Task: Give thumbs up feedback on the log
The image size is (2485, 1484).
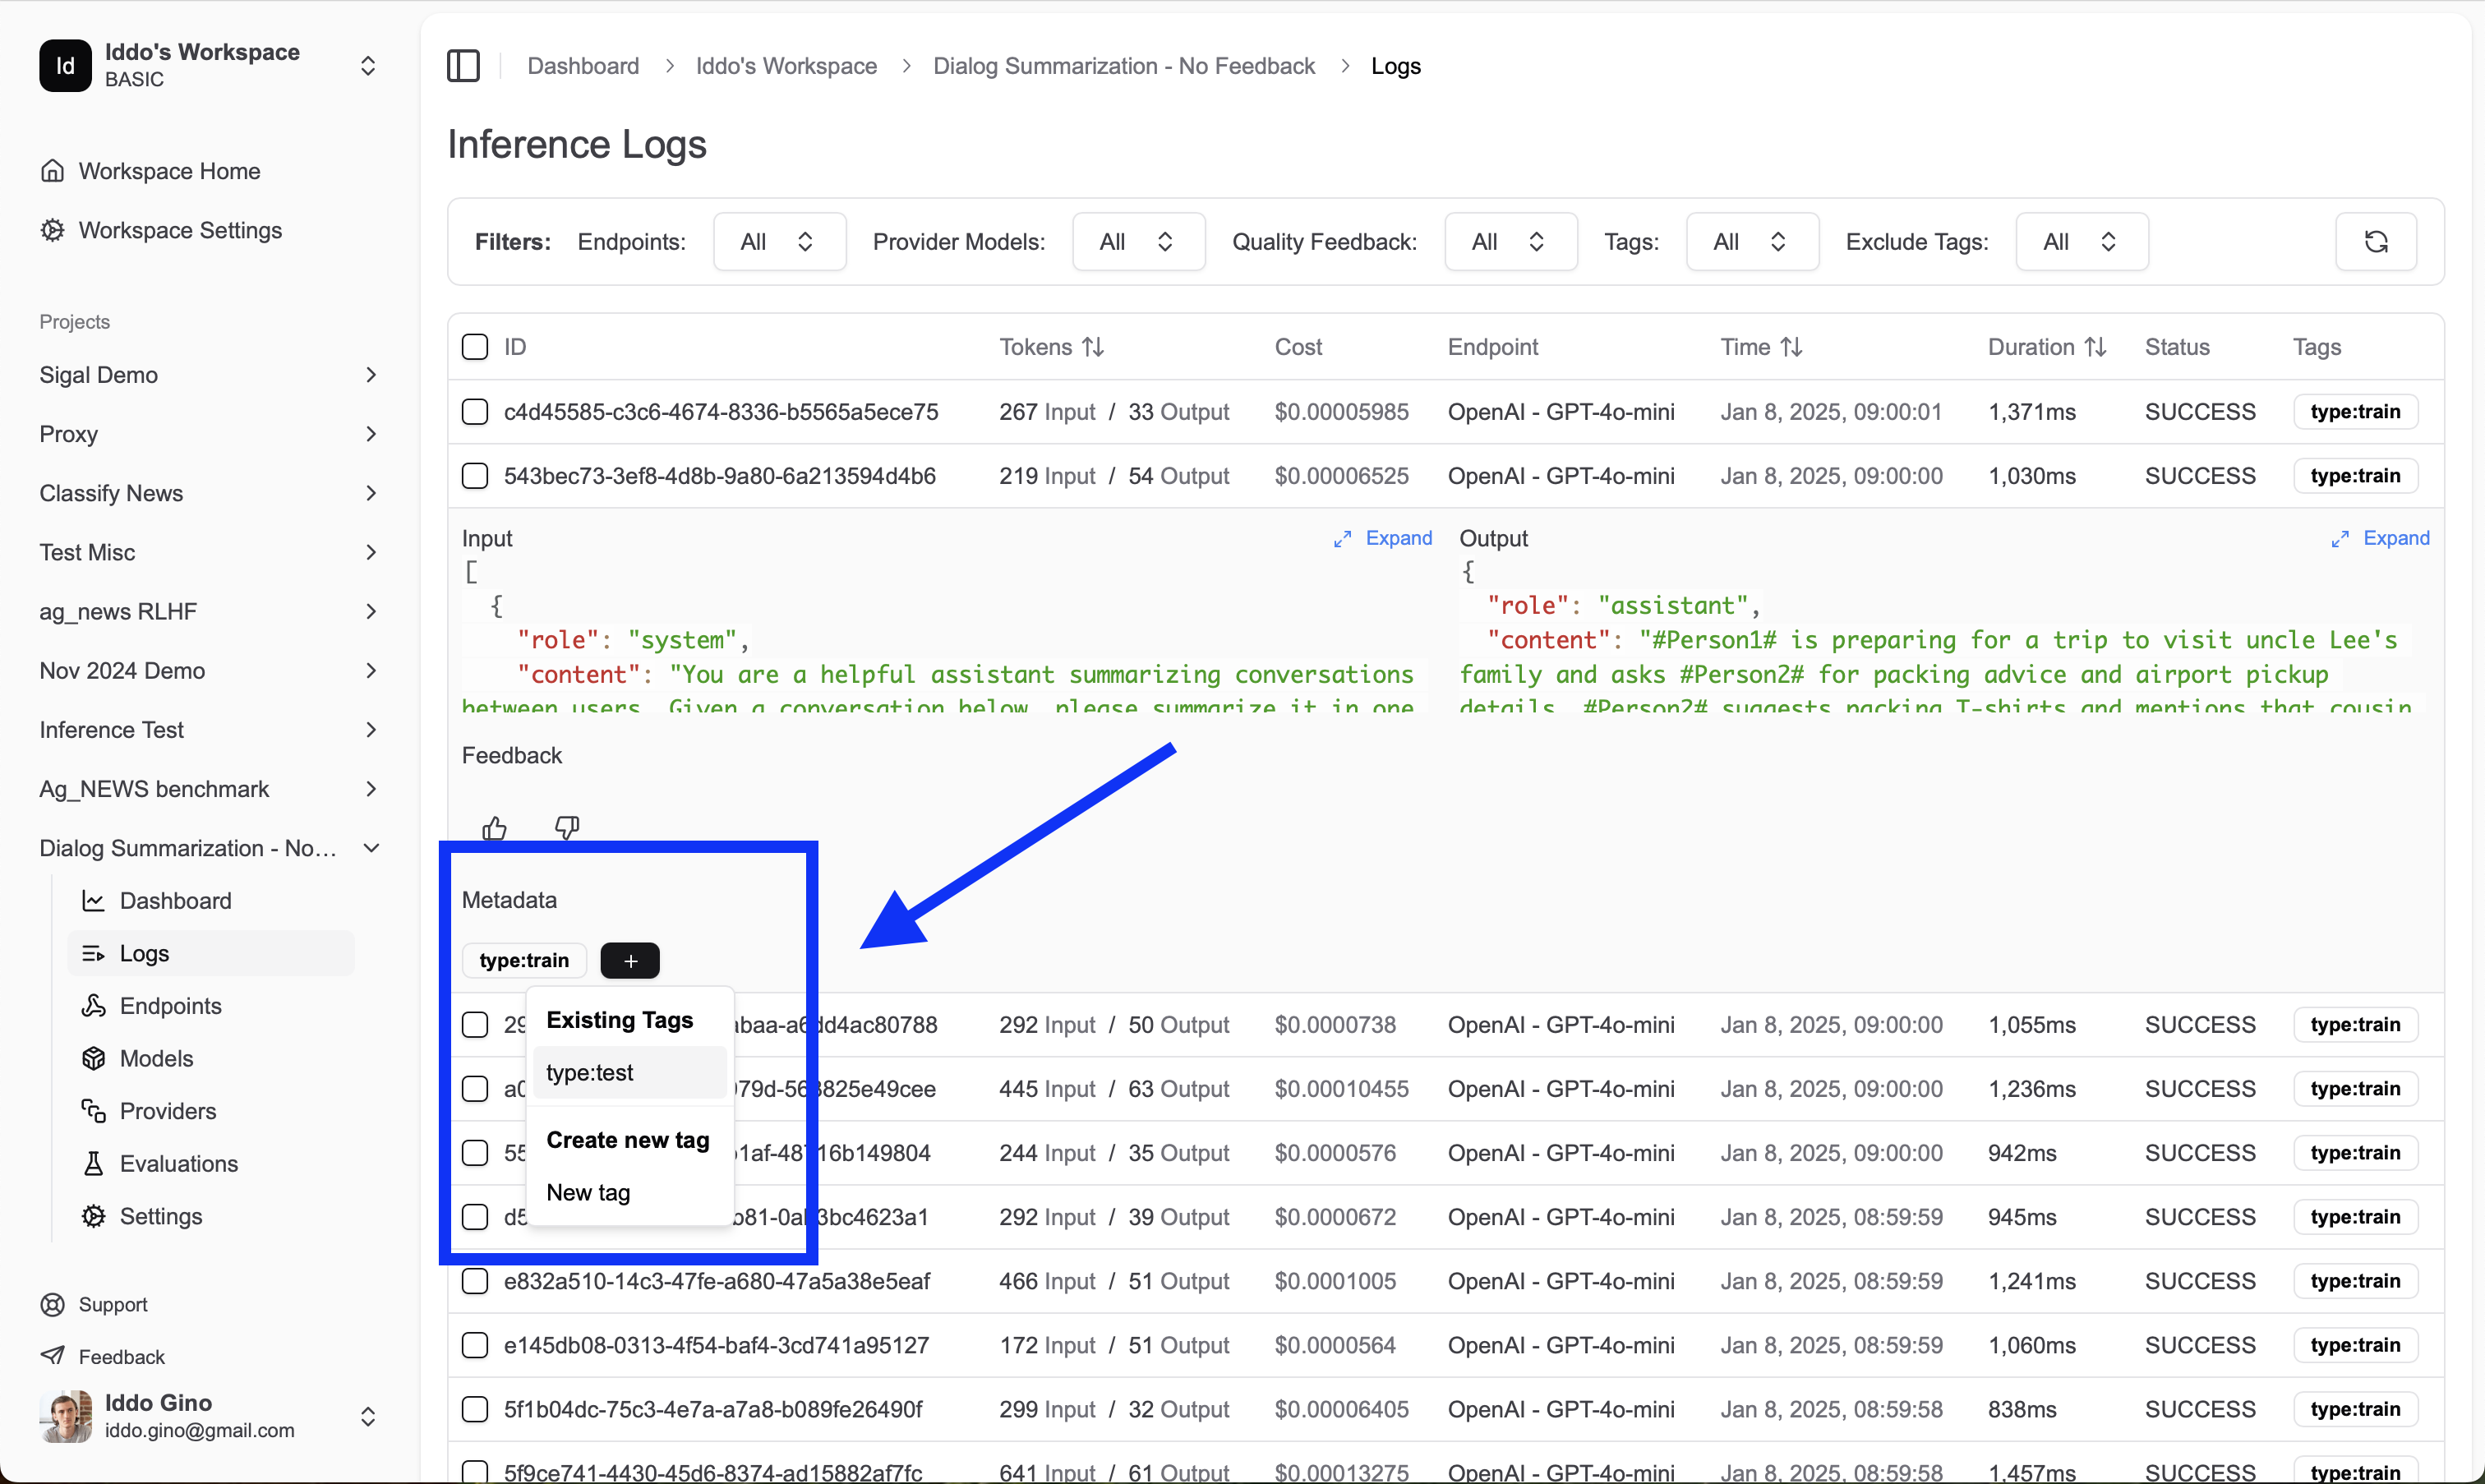Action: 495,827
